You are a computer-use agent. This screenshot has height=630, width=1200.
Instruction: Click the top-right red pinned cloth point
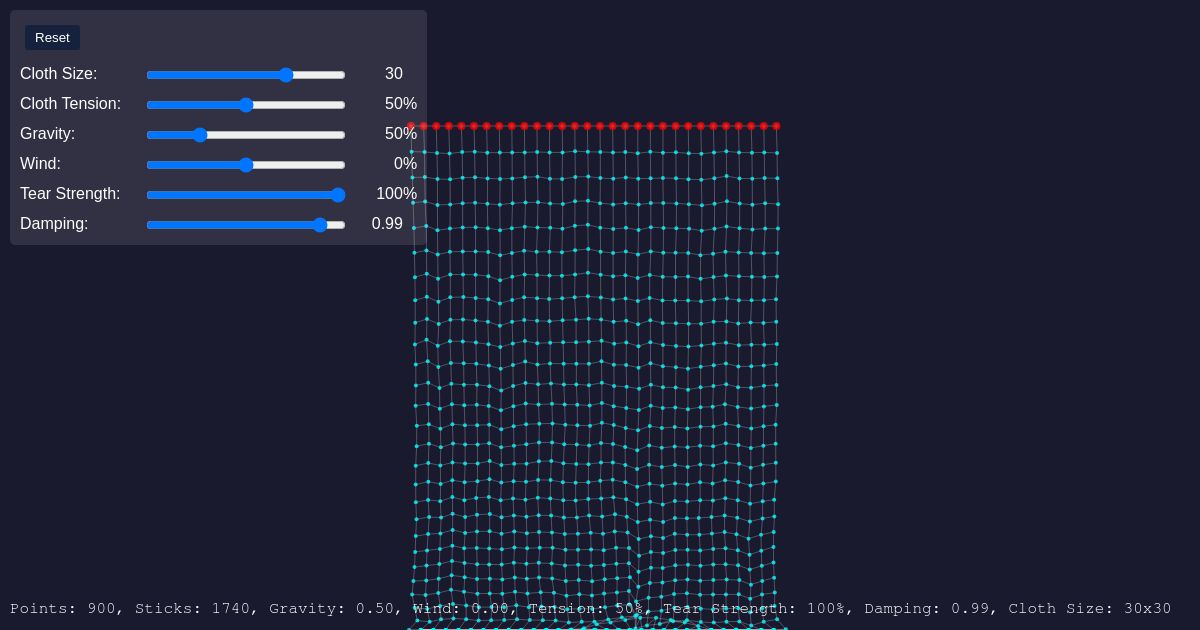tap(776, 126)
